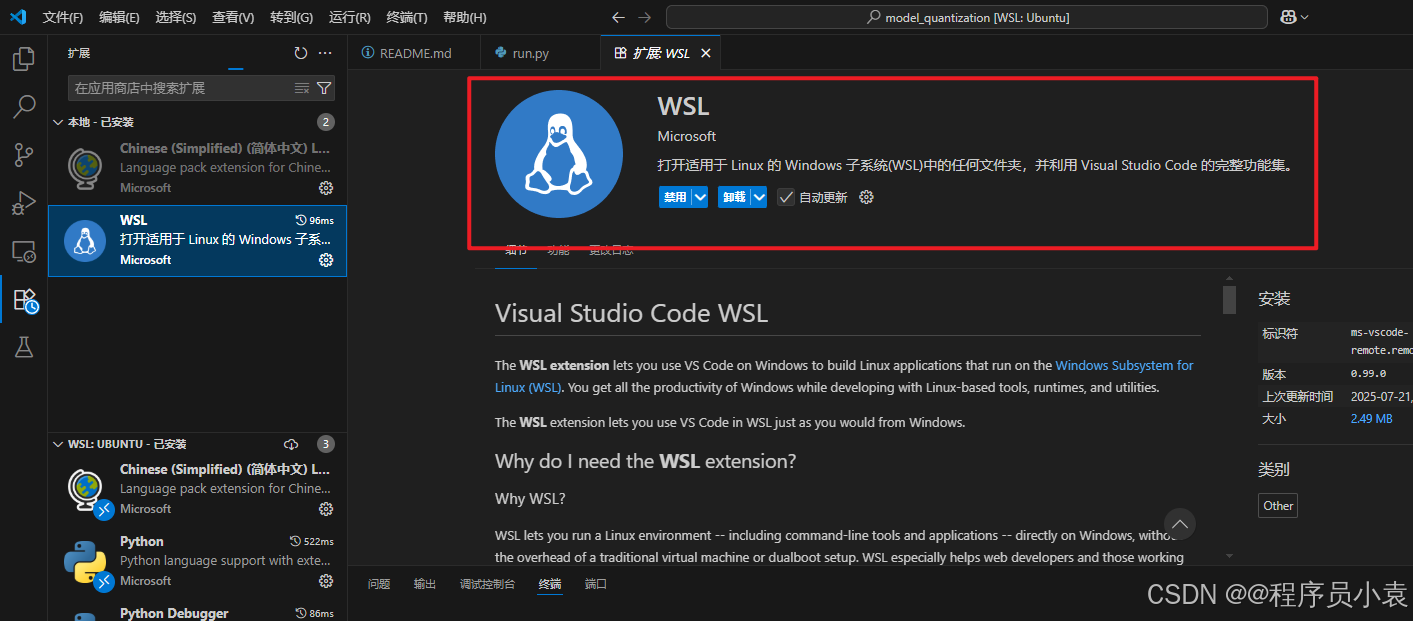
Task: Open manage gear for Python extension
Action: pyautogui.click(x=325, y=581)
